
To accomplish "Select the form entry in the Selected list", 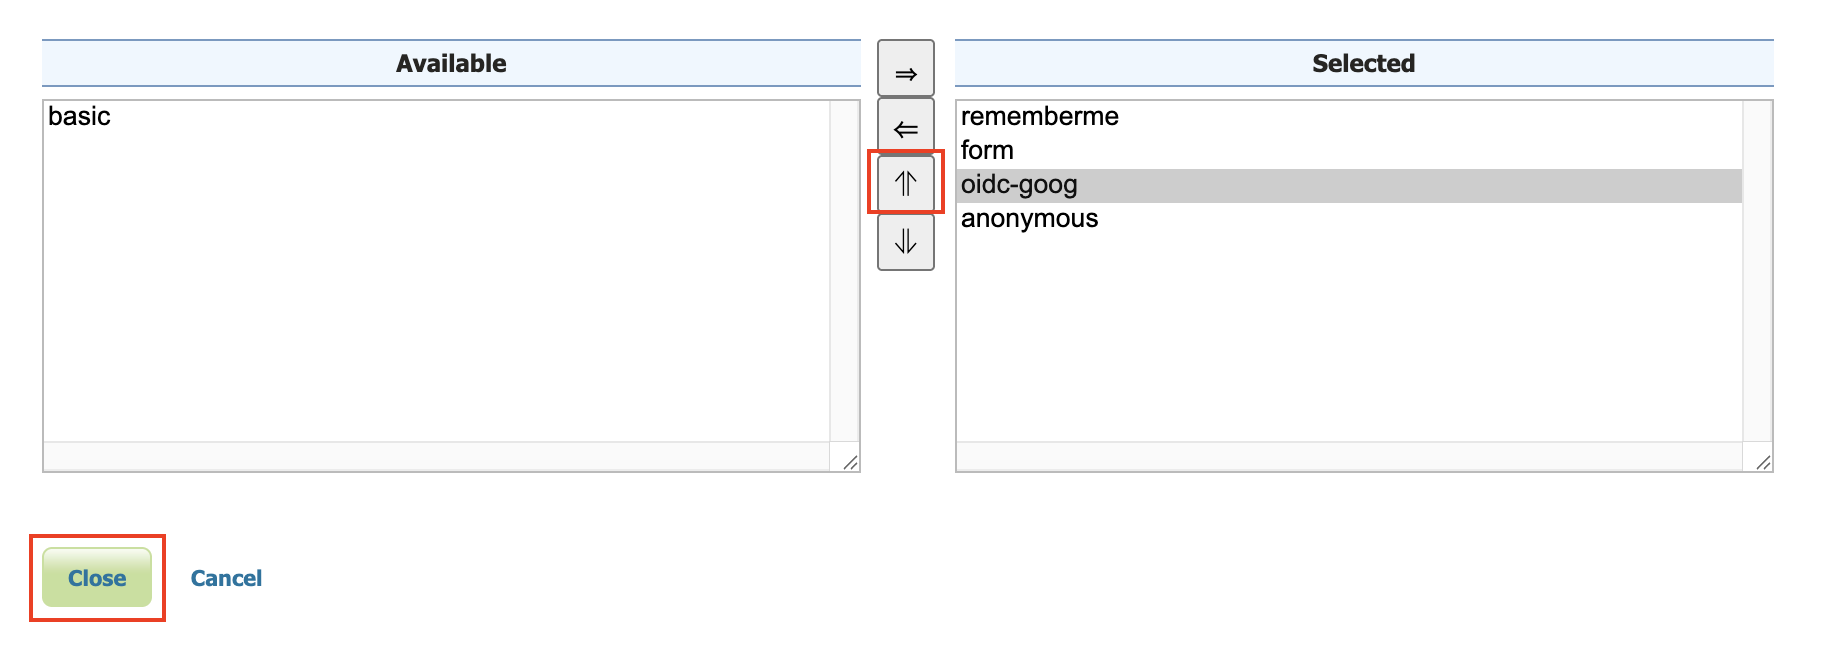I will (986, 150).
